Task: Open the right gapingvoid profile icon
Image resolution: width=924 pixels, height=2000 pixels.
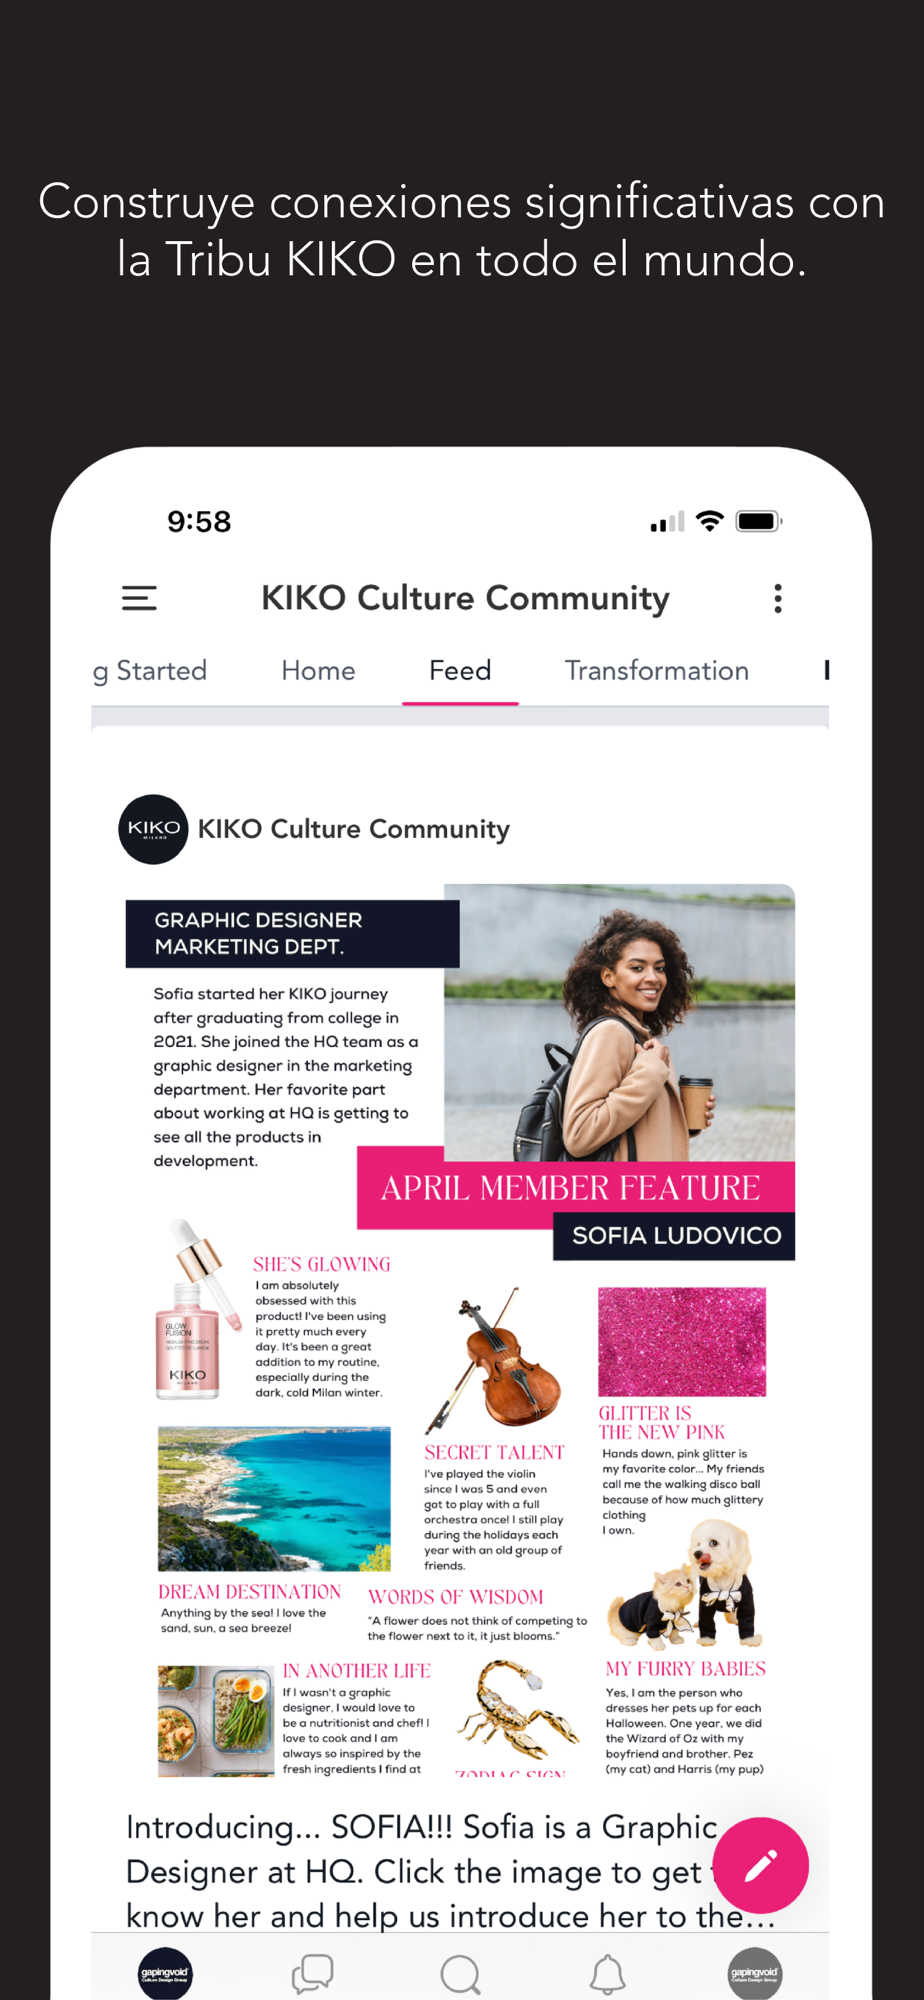Action: click(755, 1974)
